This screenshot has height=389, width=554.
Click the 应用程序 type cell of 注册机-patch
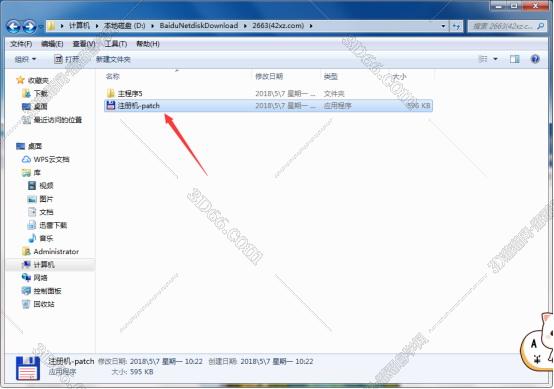[337, 105]
